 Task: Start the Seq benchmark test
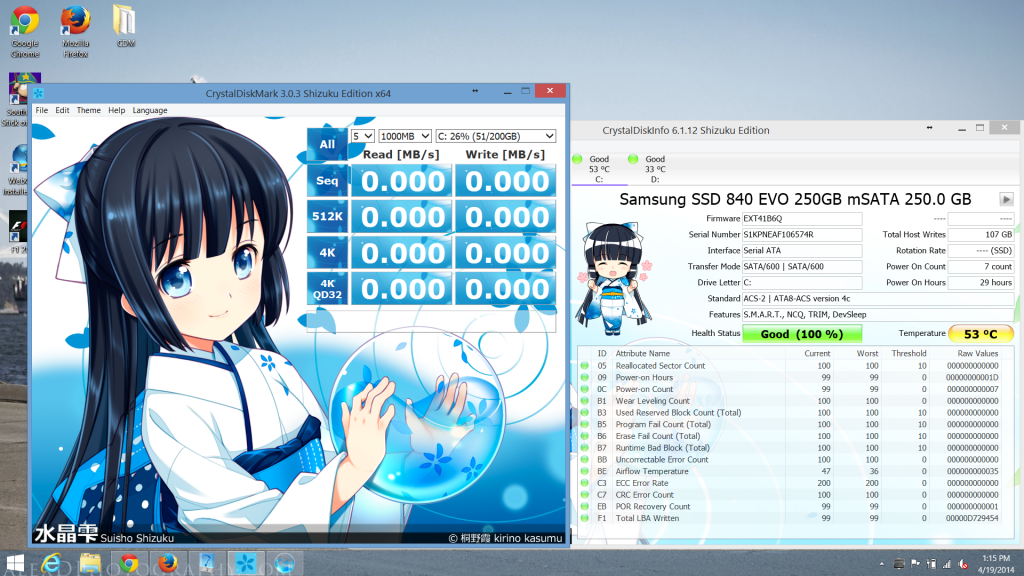pos(327,180)
